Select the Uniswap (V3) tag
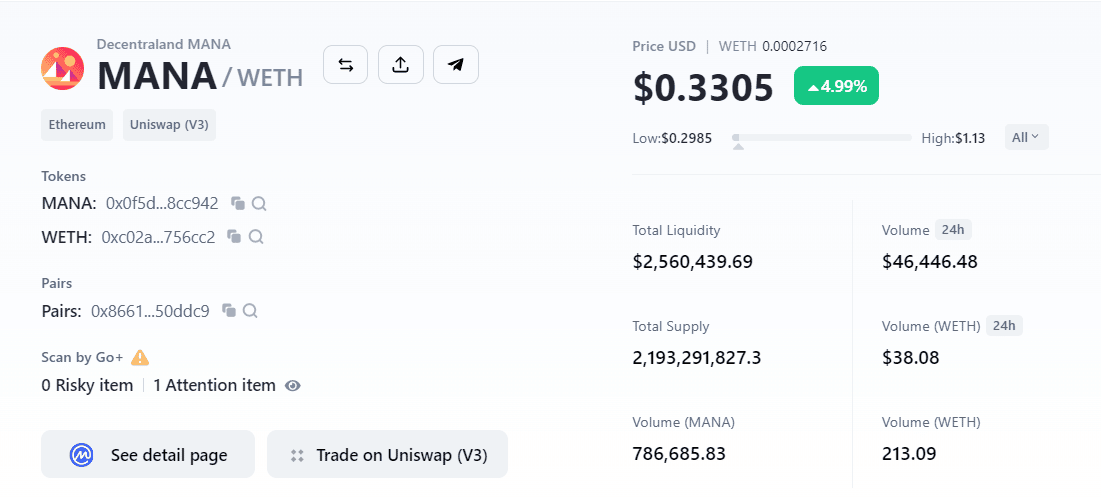1101x497 pixels. tap(169, 125)
